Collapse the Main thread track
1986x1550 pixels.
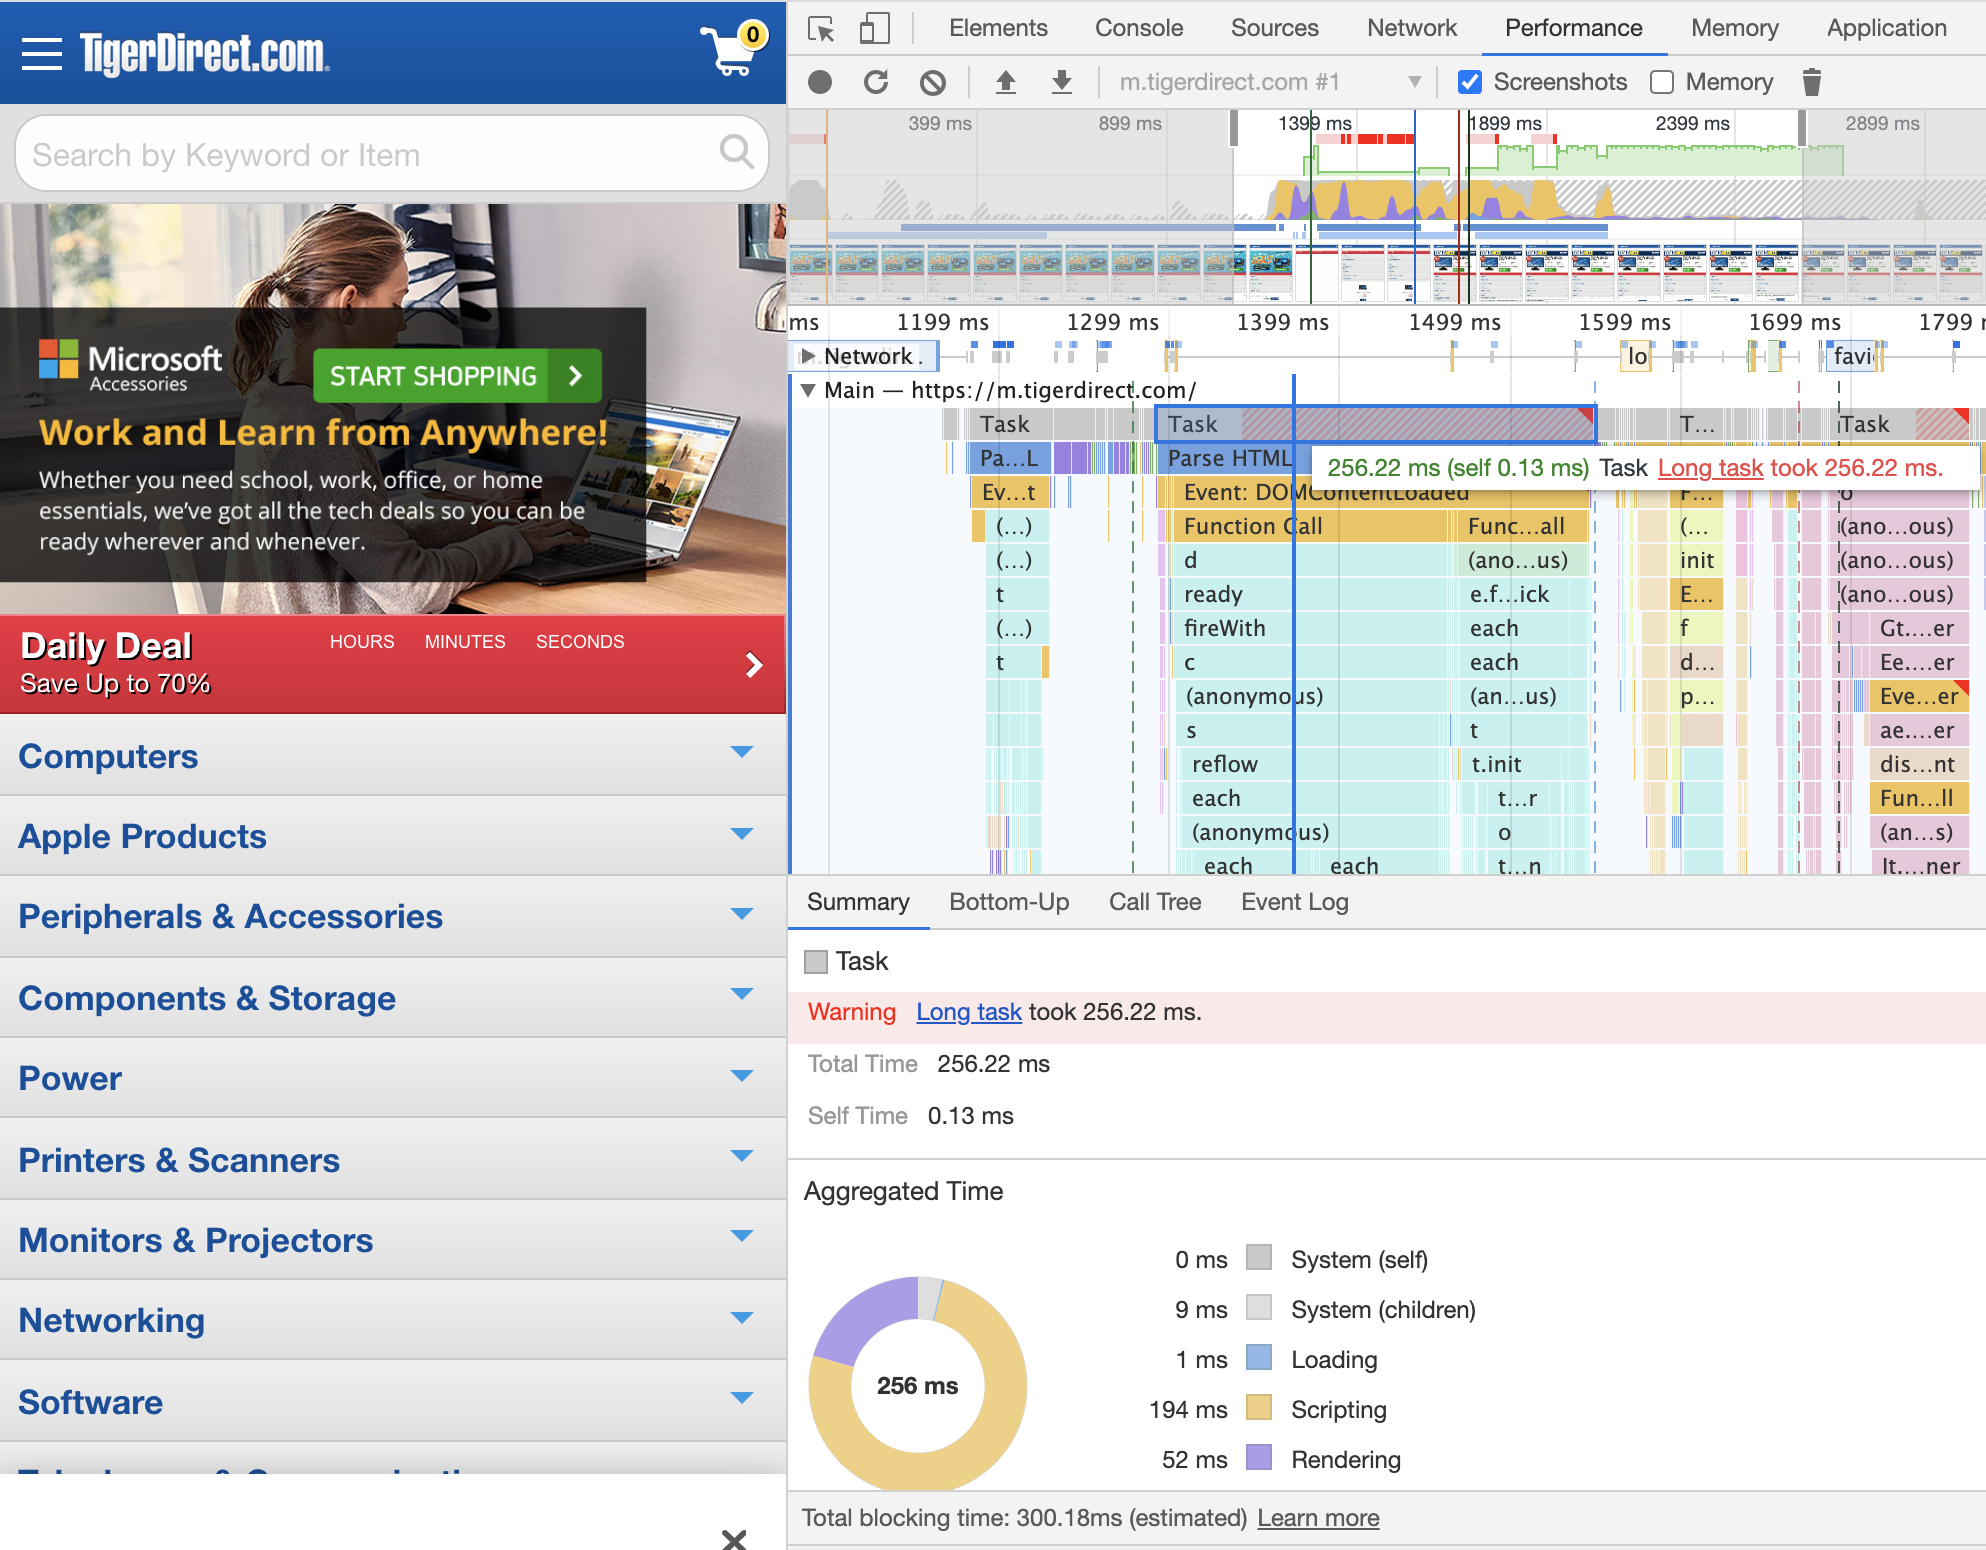coord(808,390)
